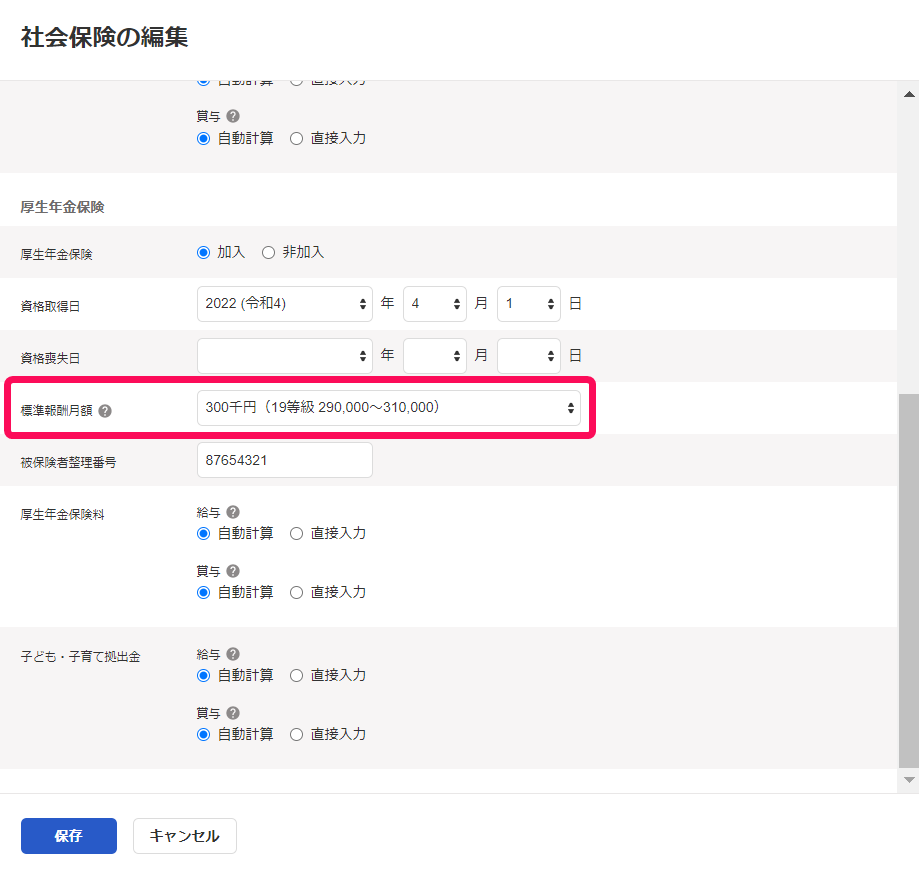Select 非加入 for 厚生年金保険
The height and width of the screenshot is (875, 919).
click(268, 253)
